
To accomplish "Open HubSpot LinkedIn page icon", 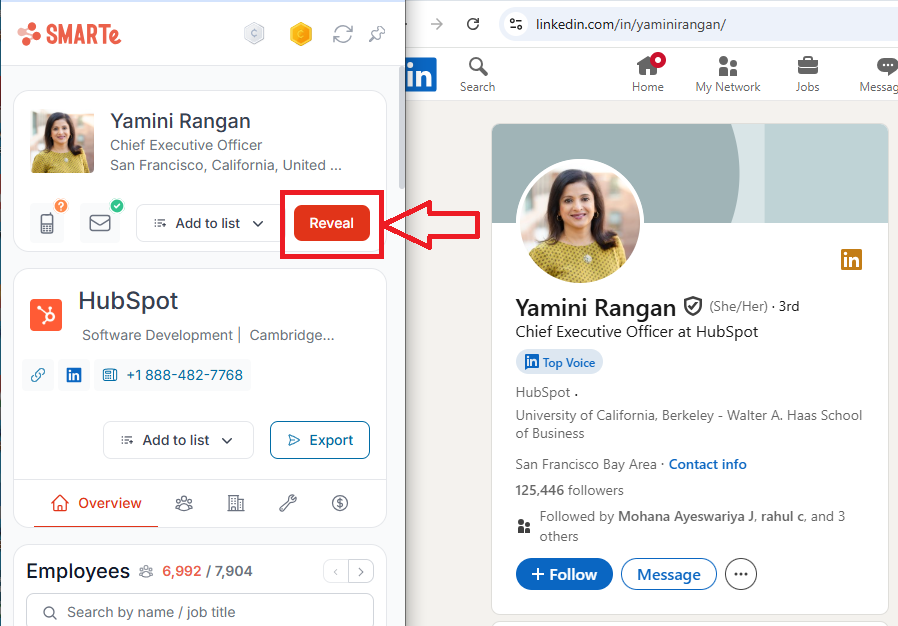I will (x=74, y=375).
